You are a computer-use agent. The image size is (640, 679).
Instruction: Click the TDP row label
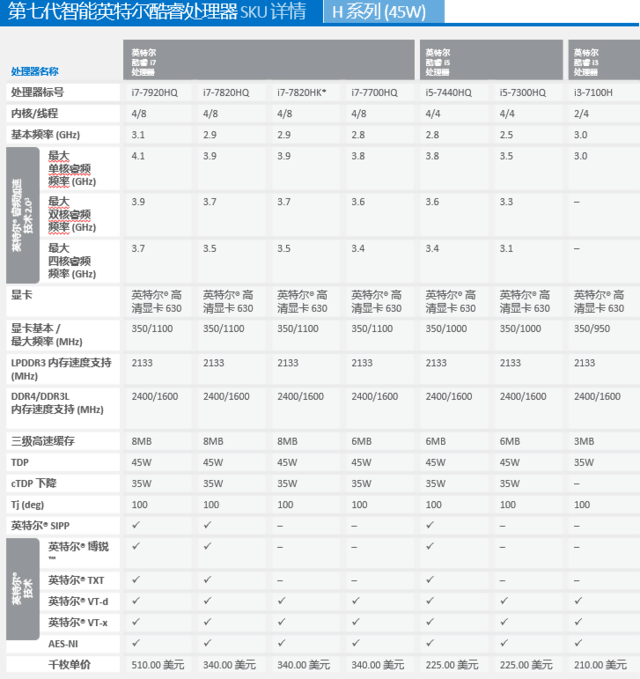pos(20,462)
